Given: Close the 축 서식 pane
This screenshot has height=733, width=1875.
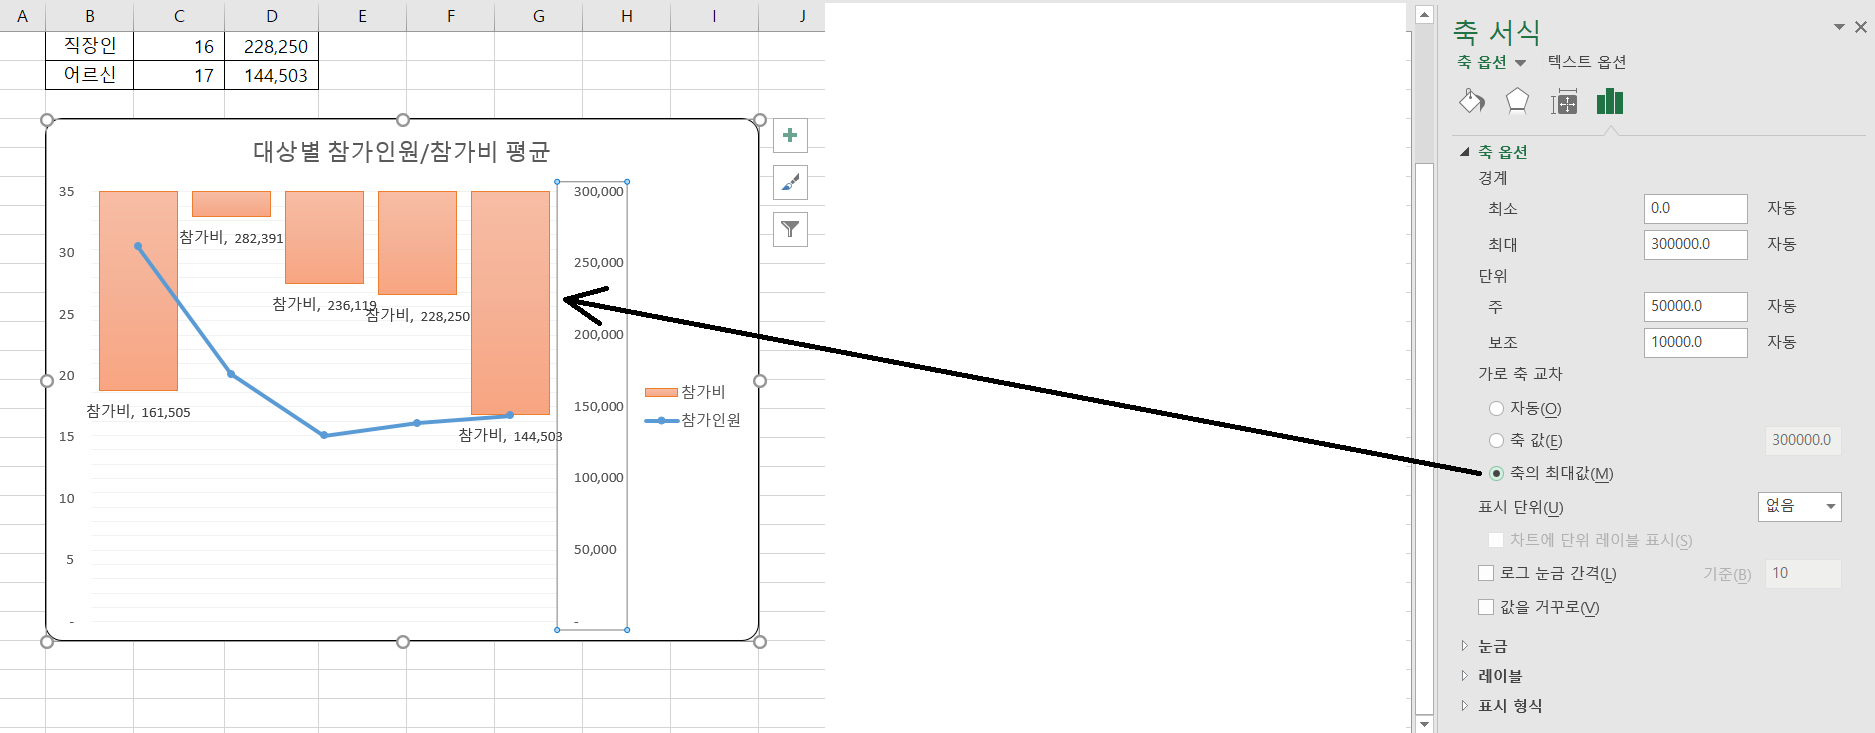Looking at the screenshot, I should (1860, 27).
